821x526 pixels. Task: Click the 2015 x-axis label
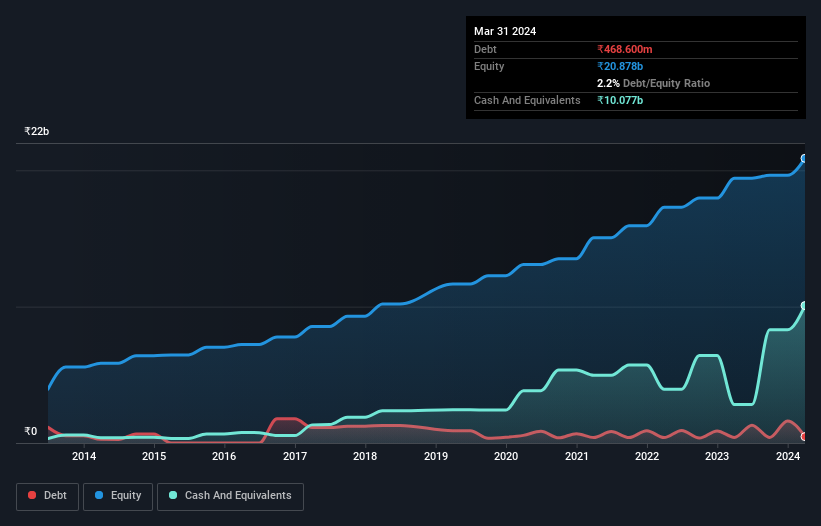[x=154, y=456]
